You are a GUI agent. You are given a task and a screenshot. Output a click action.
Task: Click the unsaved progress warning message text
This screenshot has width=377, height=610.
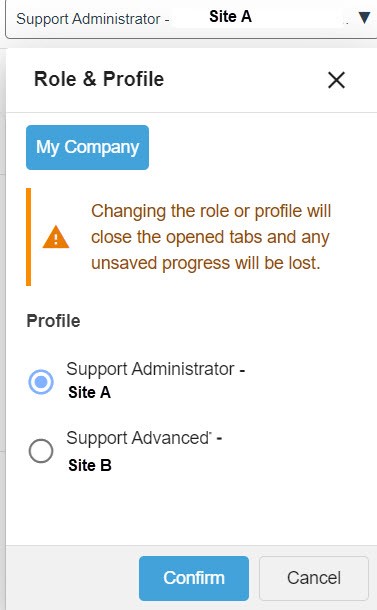pos(211,237)
